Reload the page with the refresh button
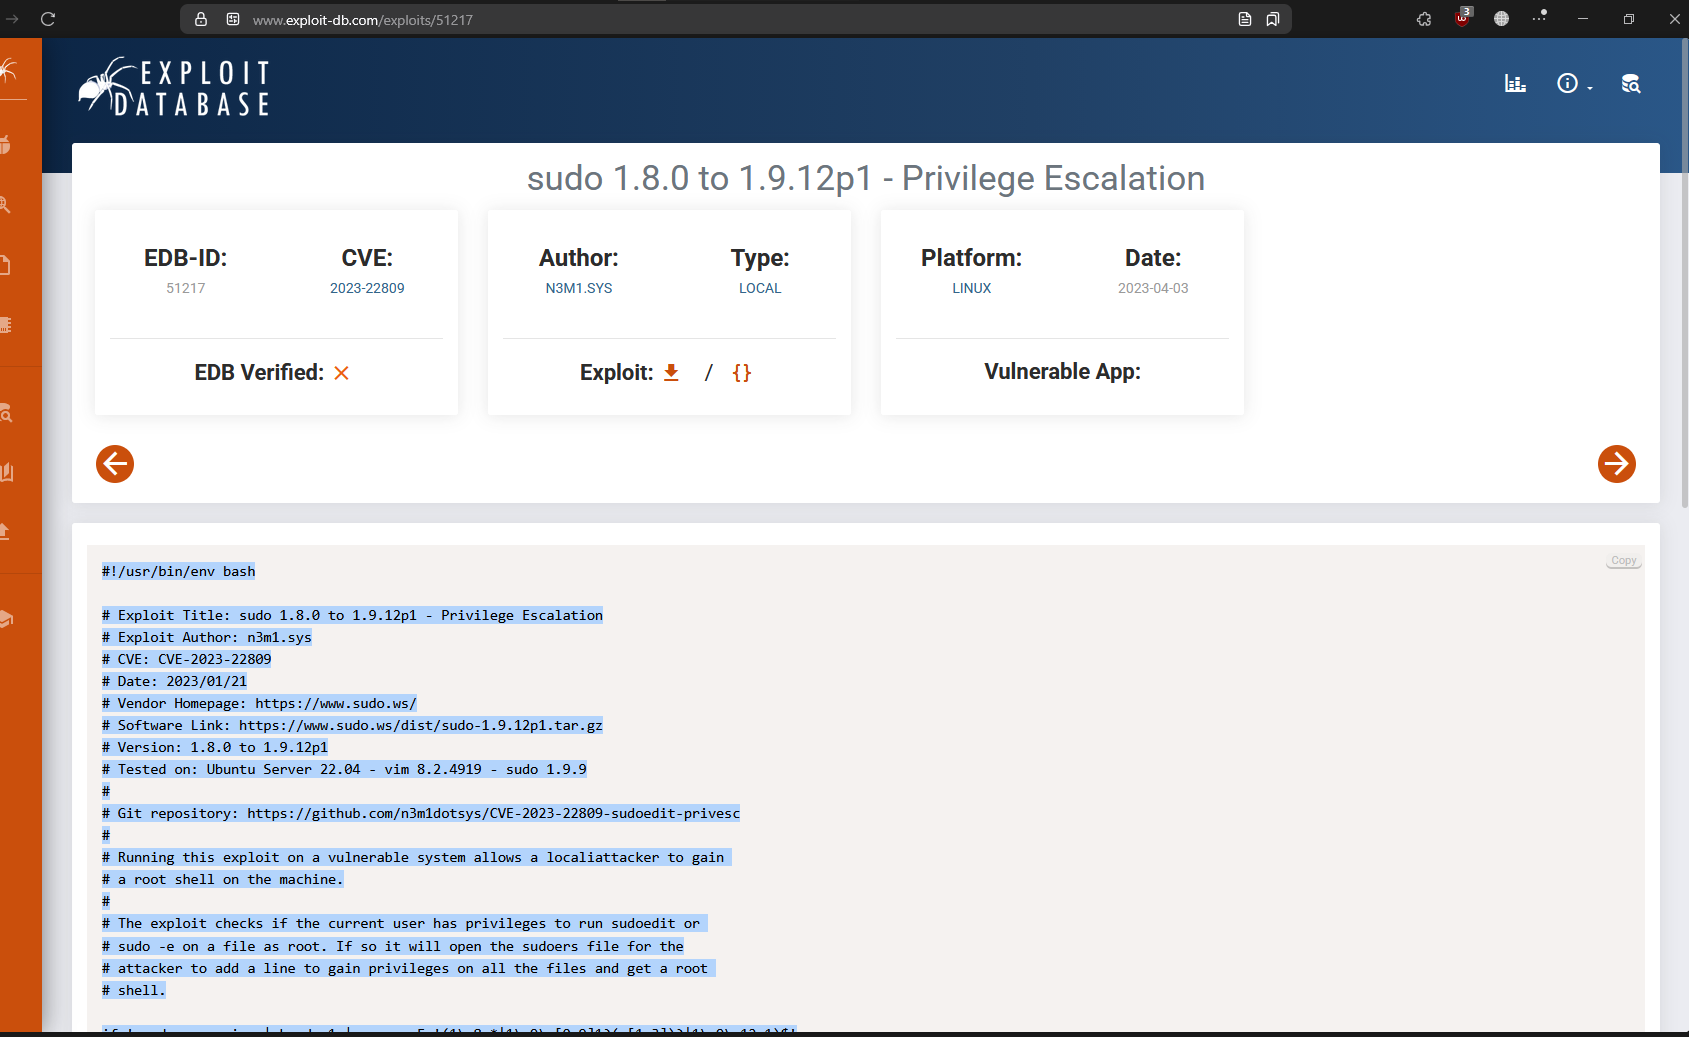The width and height of the screenshot is (1689, 1037). pyautogui.click(x=48, y=19)
